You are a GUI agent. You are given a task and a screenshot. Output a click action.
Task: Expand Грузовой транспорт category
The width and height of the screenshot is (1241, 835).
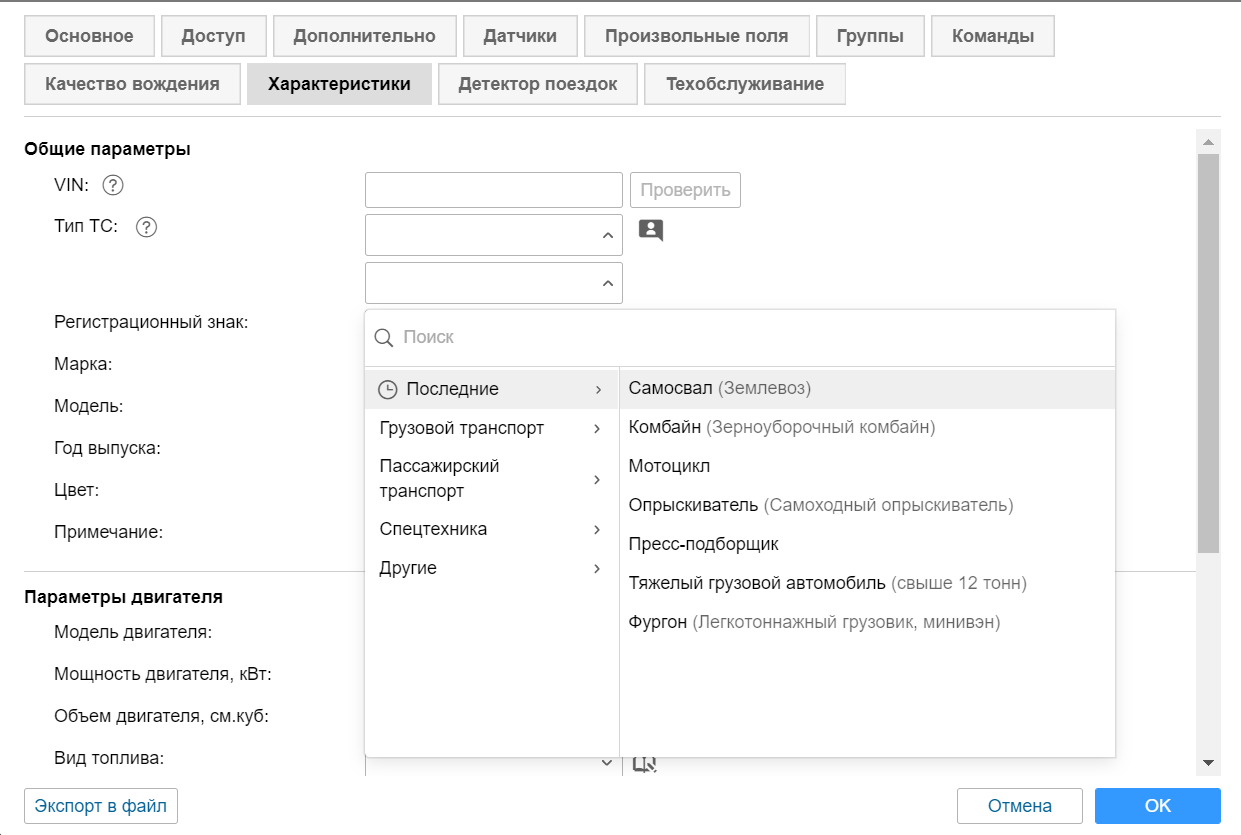tap(491, 428)
